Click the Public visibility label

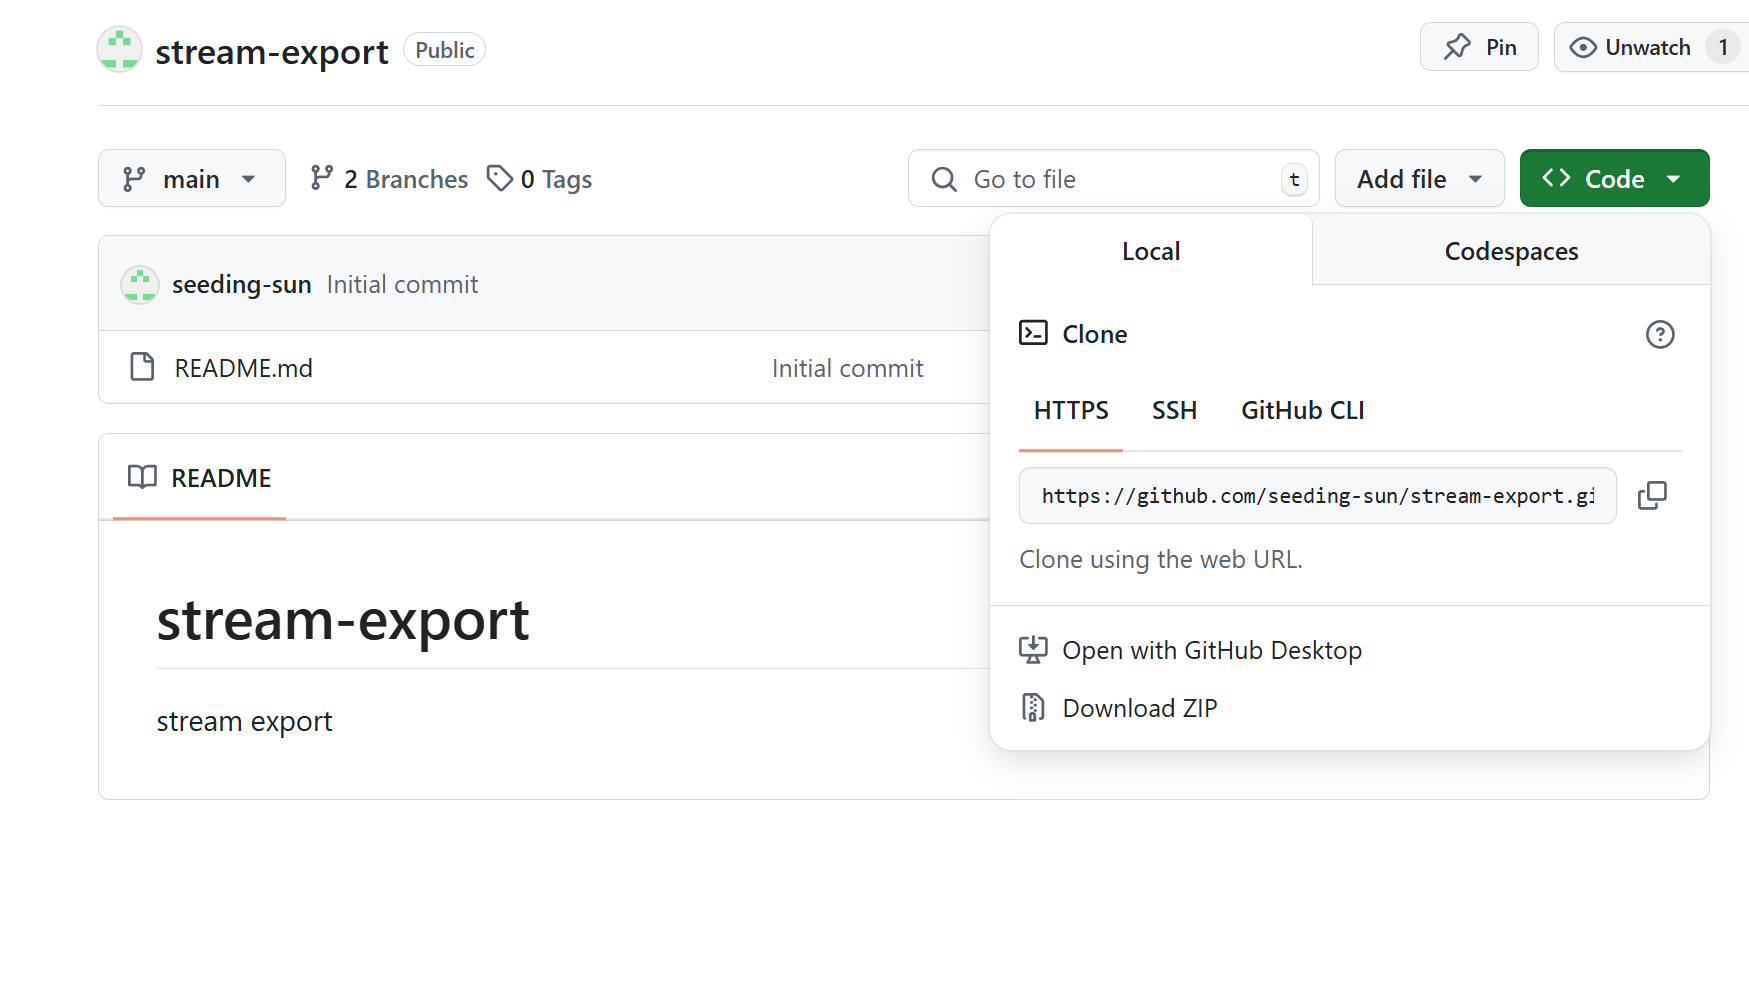(445, 50)
